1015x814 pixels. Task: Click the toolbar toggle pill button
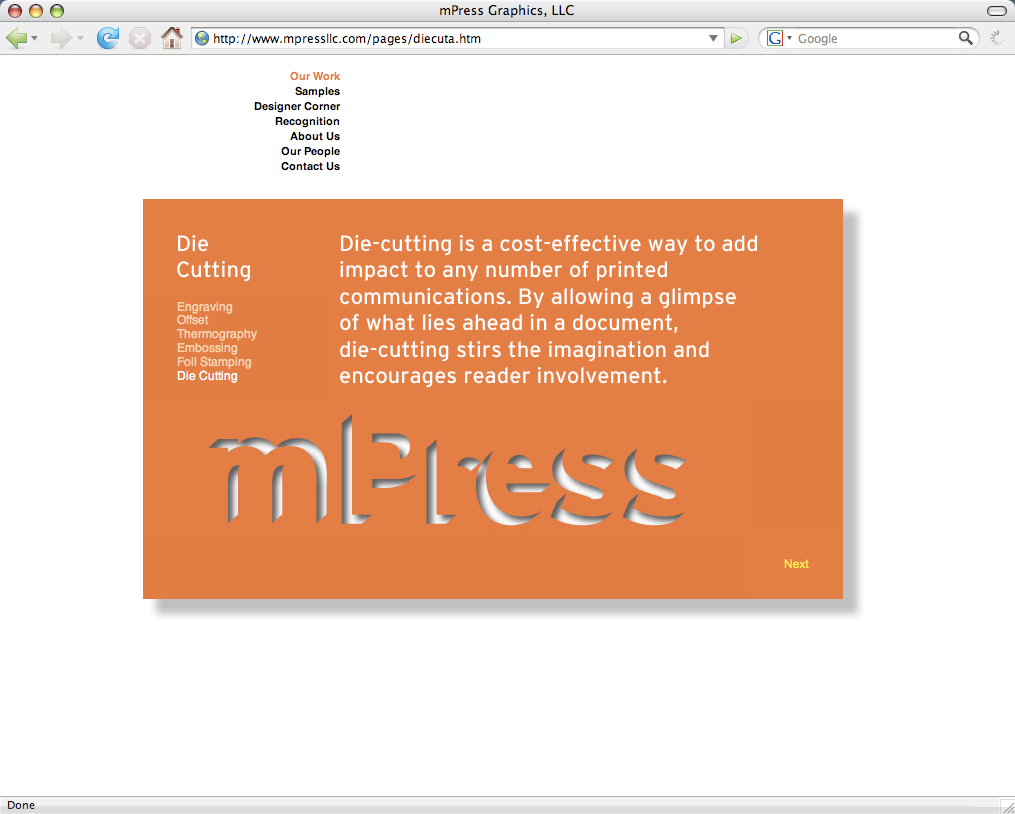click(x=997, y=10)
